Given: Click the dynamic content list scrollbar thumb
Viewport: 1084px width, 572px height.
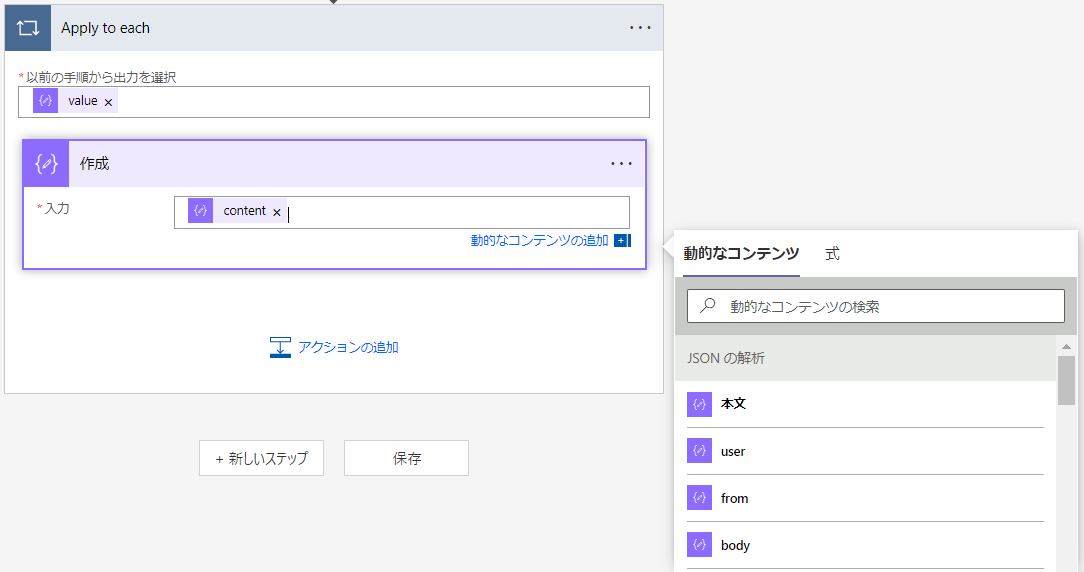Looking at the screenshot, I should pyautogui.click(x=1066, y=380).
